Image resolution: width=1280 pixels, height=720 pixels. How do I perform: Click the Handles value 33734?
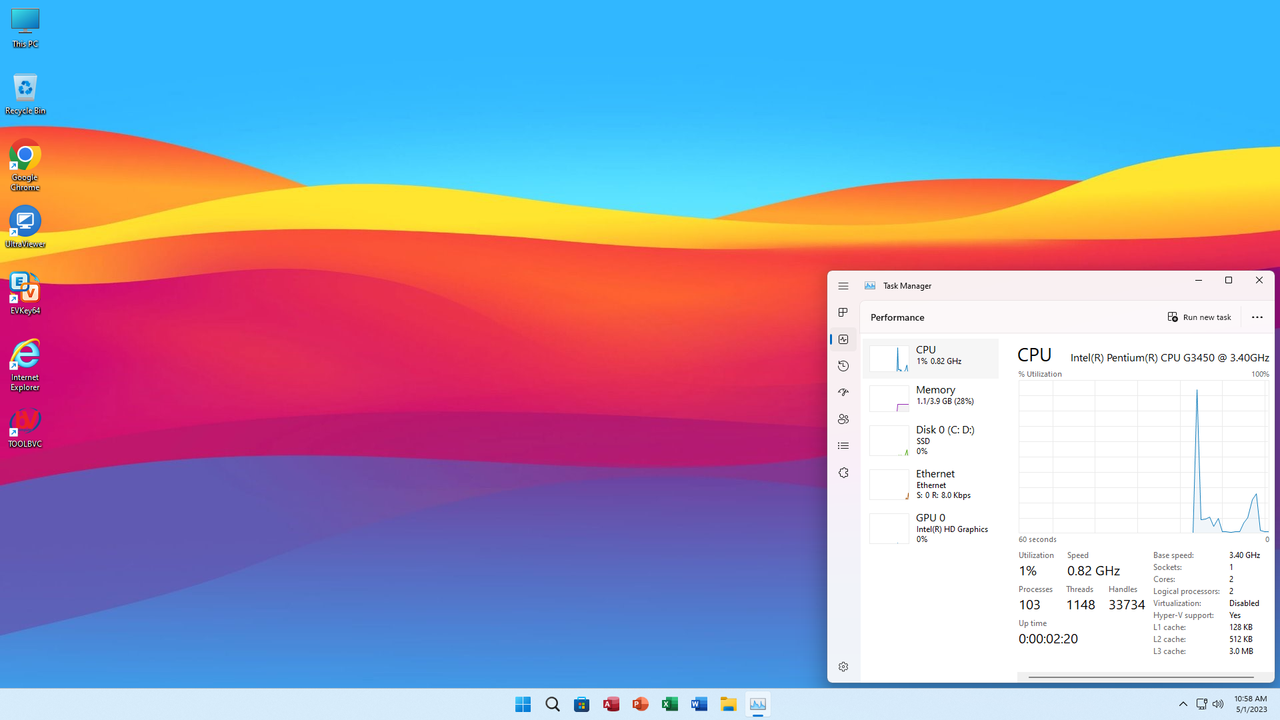(1126, 605)
